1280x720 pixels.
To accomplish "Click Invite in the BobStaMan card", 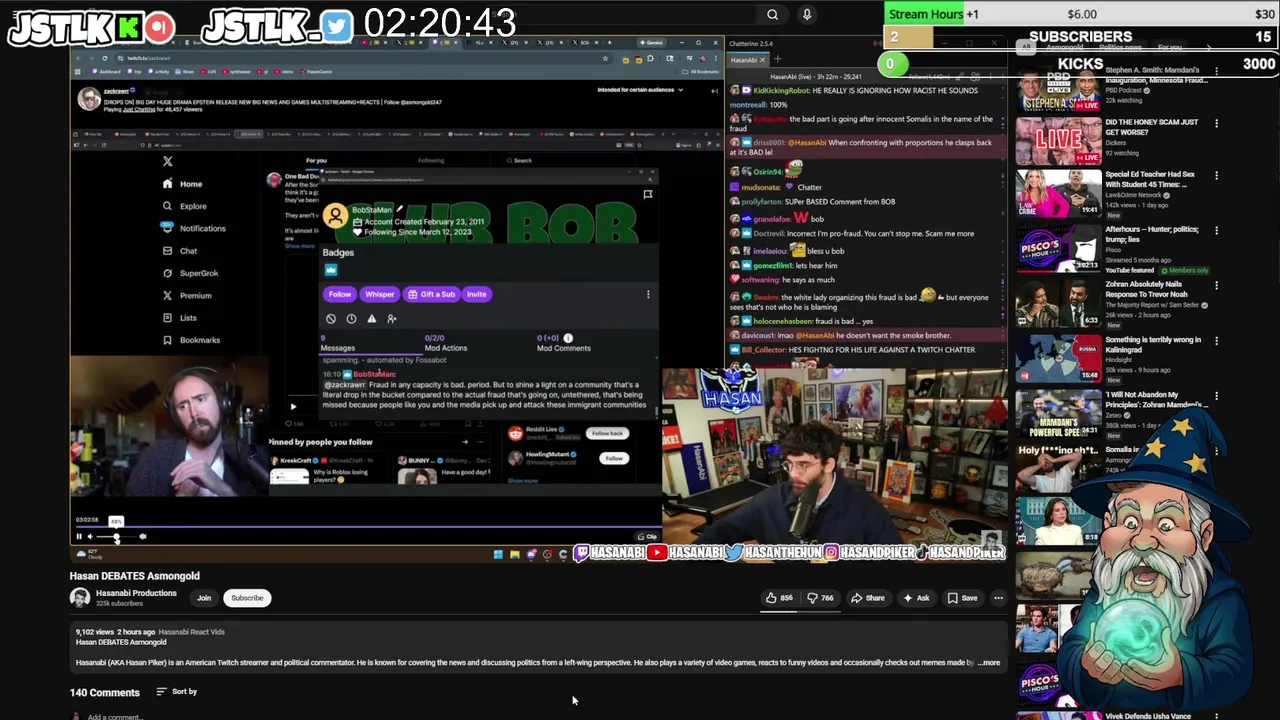I will (x=476, y=294).
